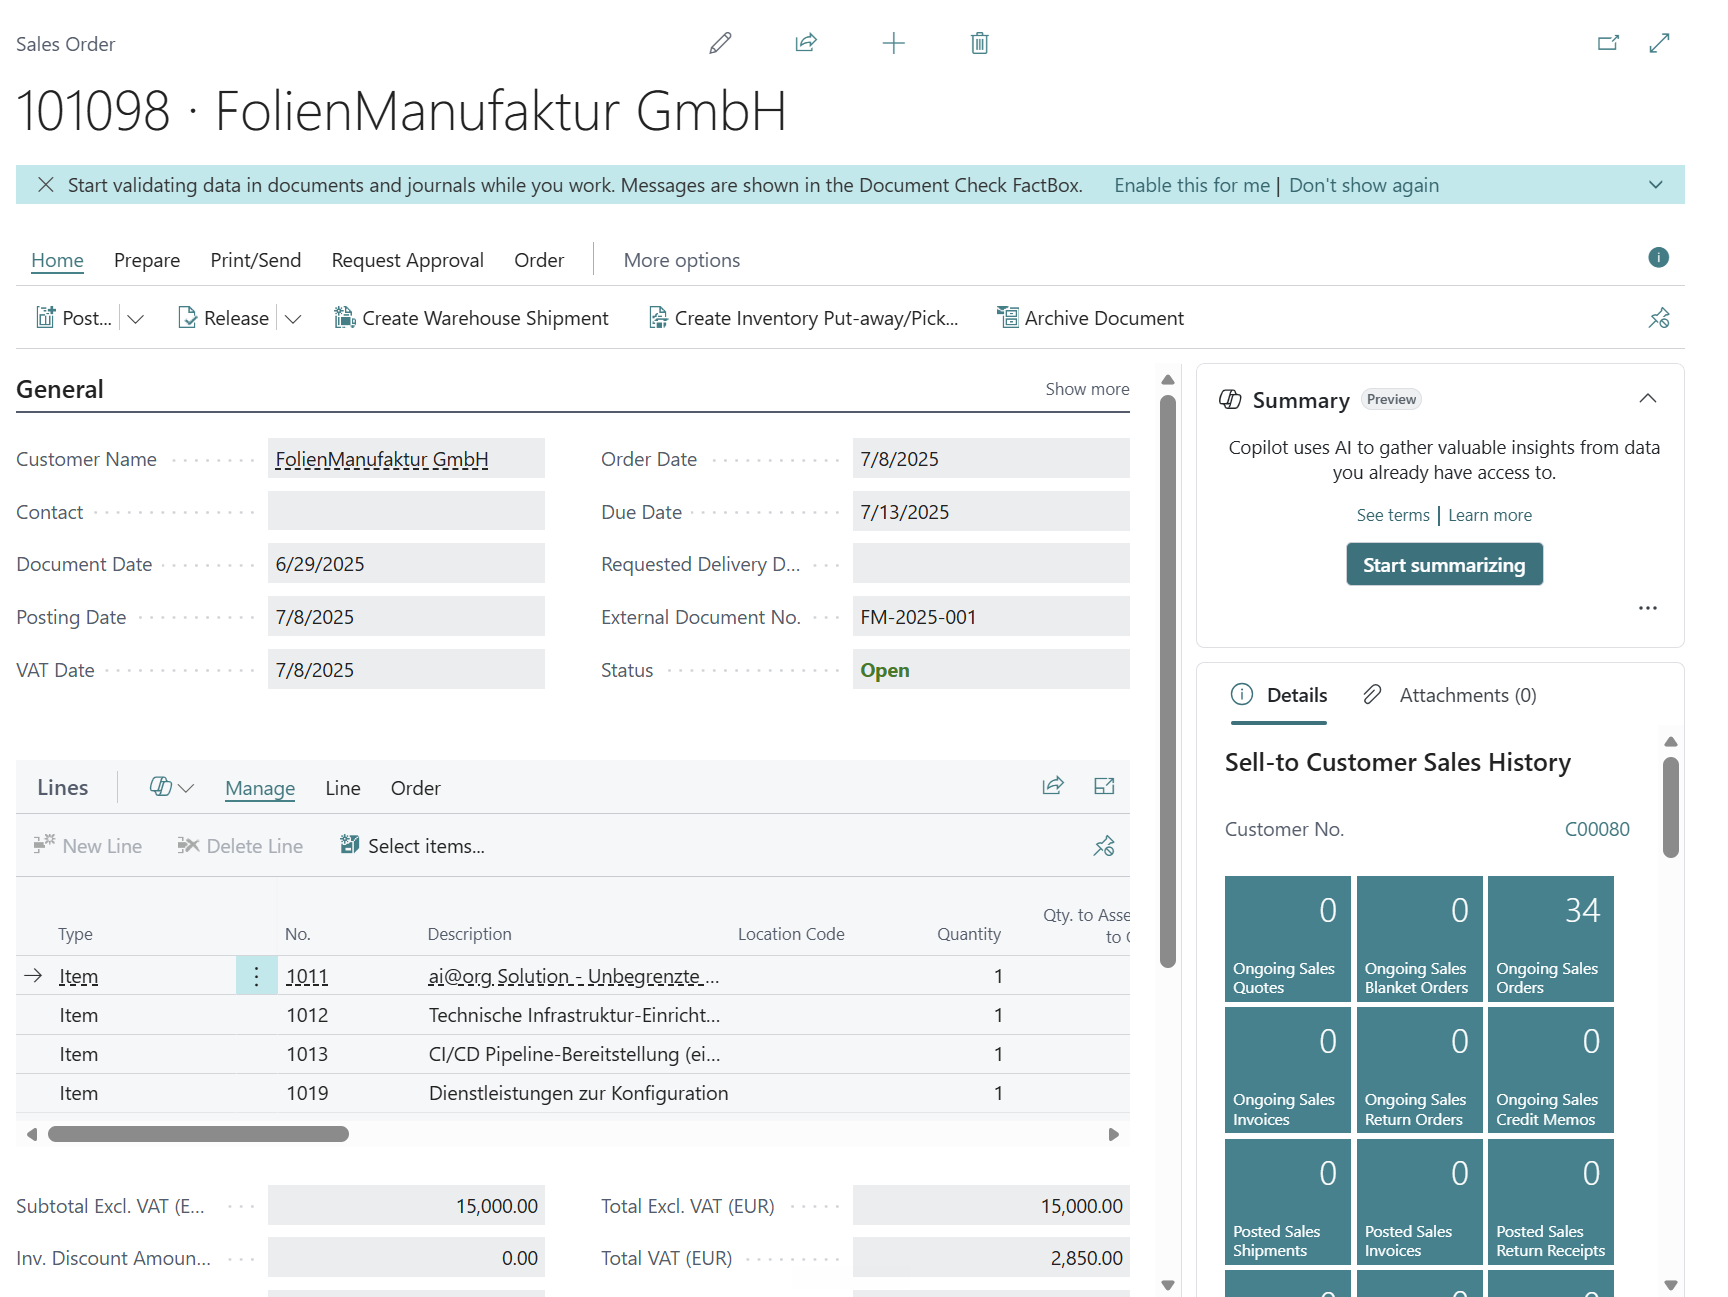Click description CI/CD Pipeline-Bereitstellung
This screenshot has width=1728, height=1297.
574,1054
